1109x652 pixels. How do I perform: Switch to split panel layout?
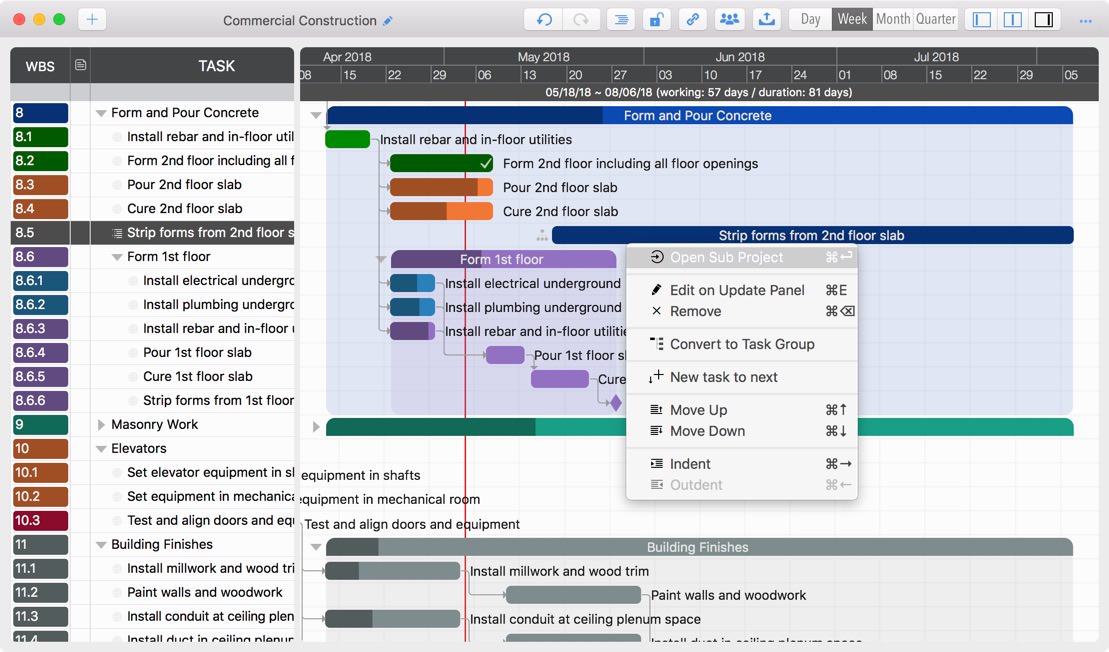[1013, 19]
